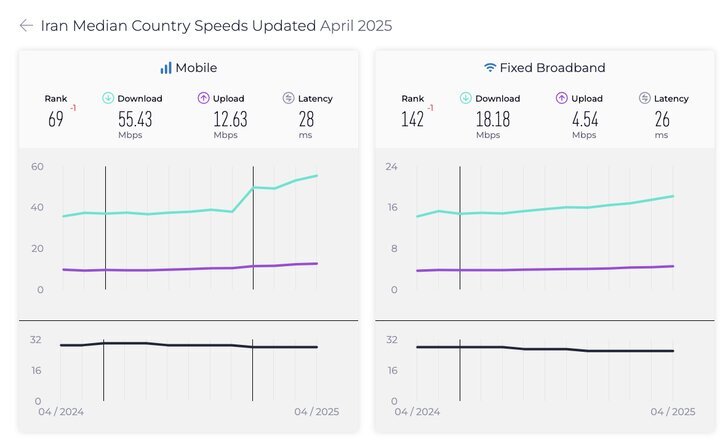The image size is (720, 446).
Task: Click the Fixed Broadband wifi icon
Action: 490,68
